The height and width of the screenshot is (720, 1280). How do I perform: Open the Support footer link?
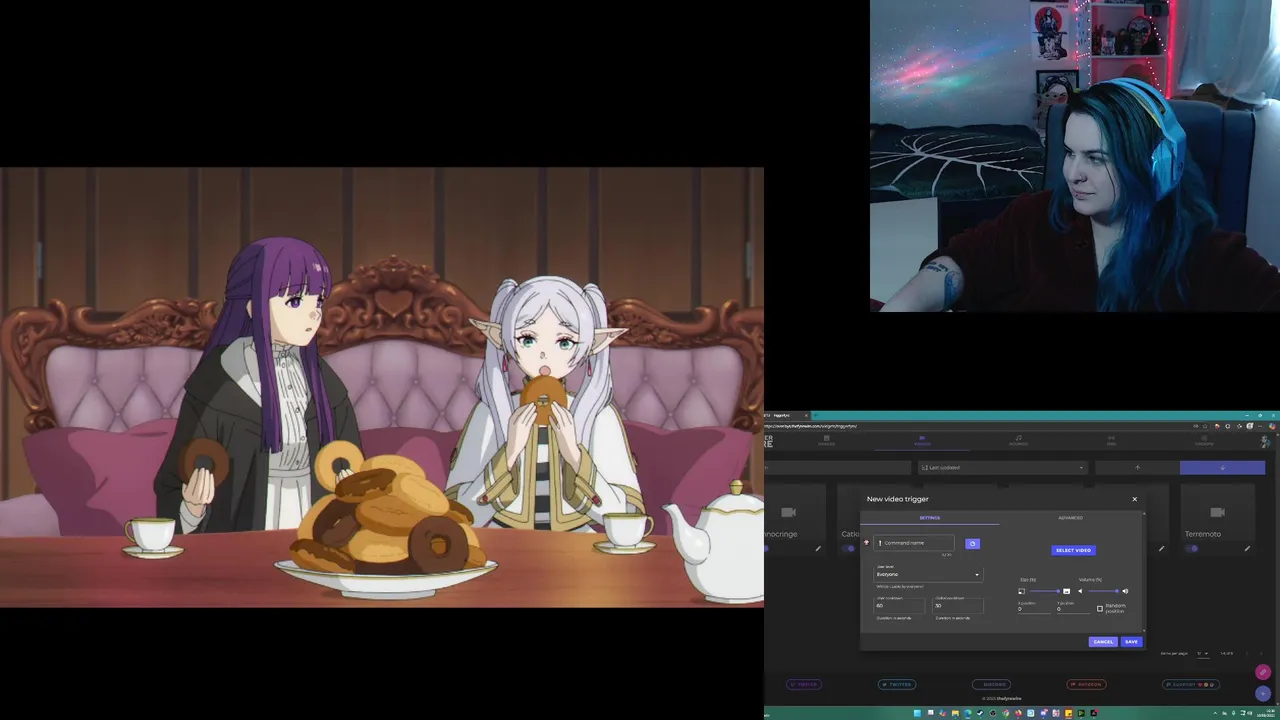pos(1191,684)
